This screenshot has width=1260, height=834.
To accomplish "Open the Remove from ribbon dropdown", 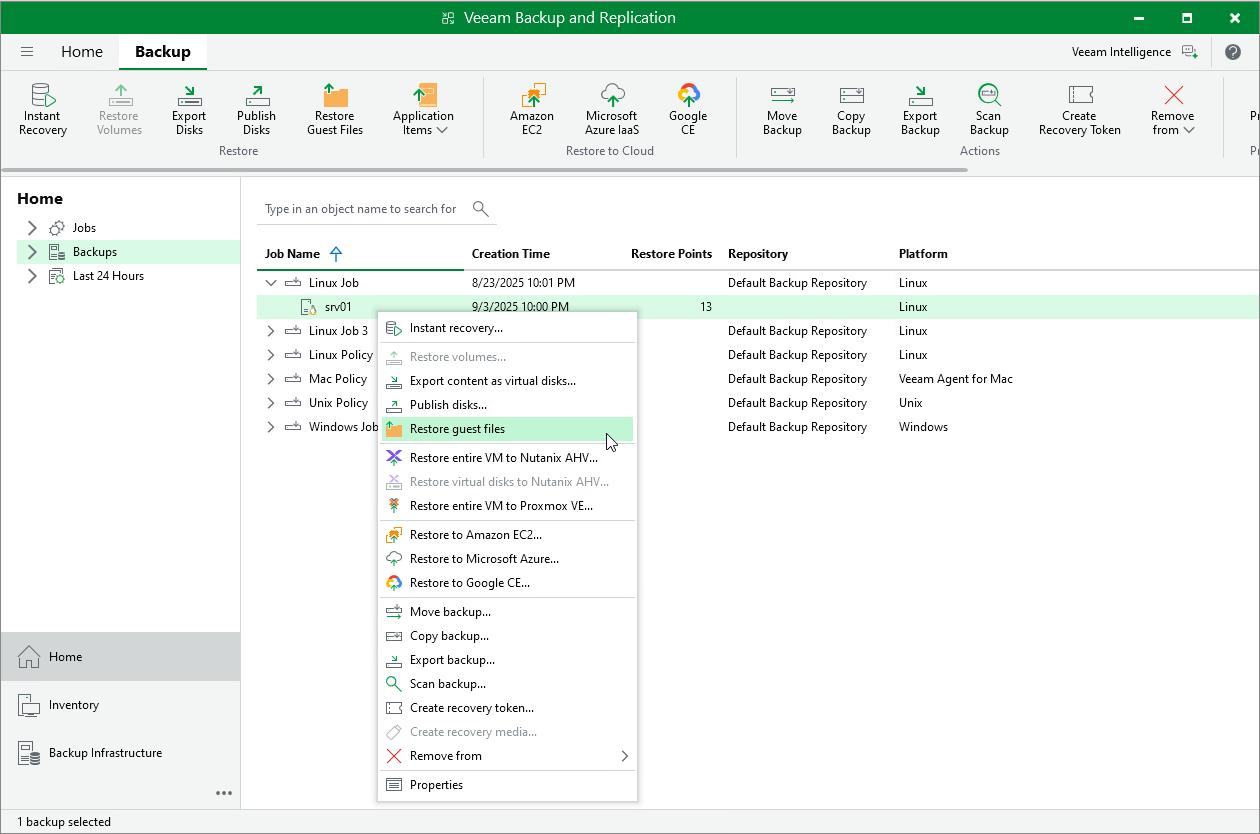I will 1173,109.
